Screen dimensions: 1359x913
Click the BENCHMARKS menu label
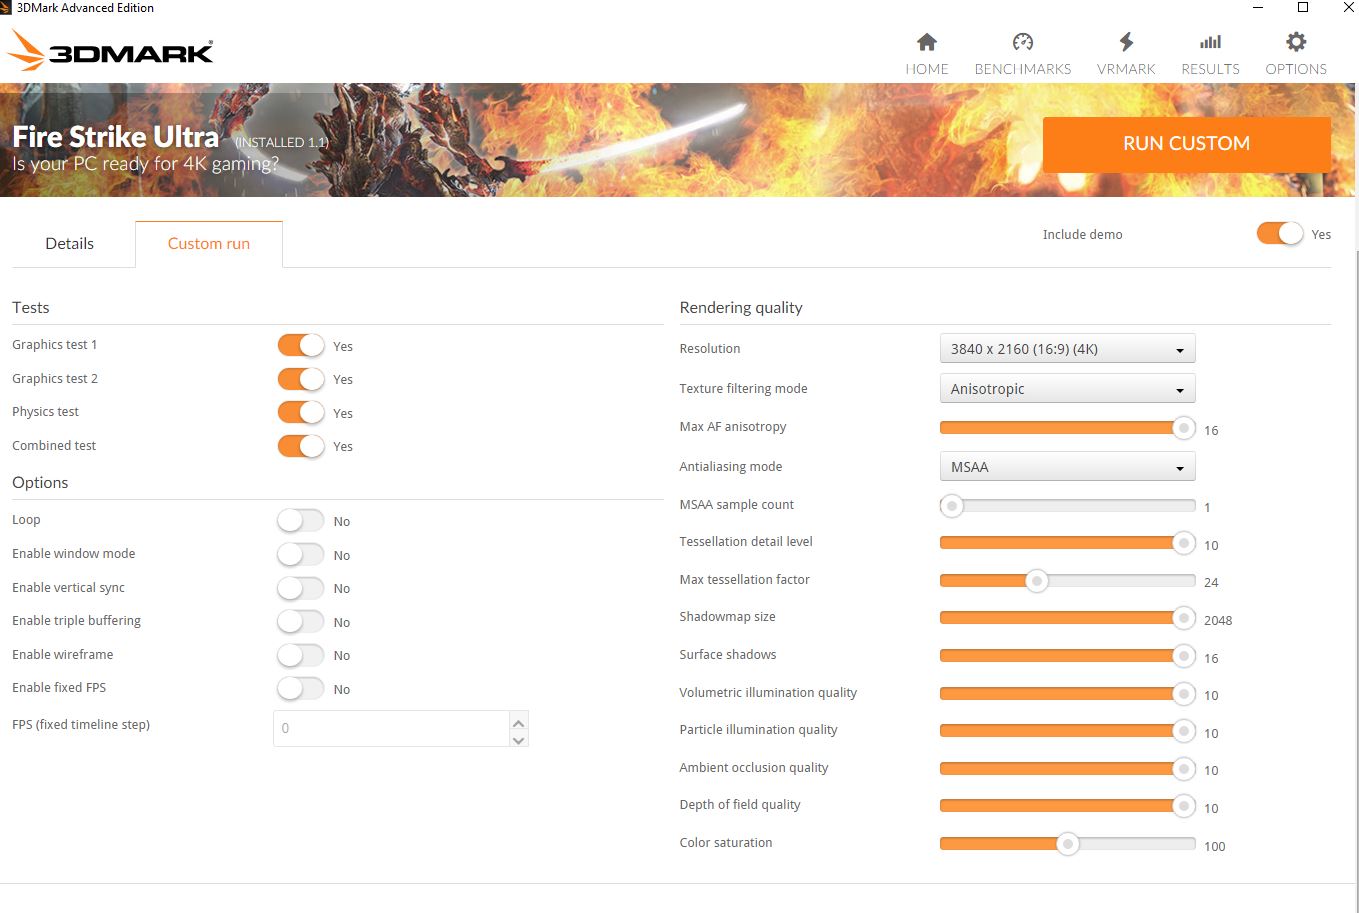point(1022,69)
